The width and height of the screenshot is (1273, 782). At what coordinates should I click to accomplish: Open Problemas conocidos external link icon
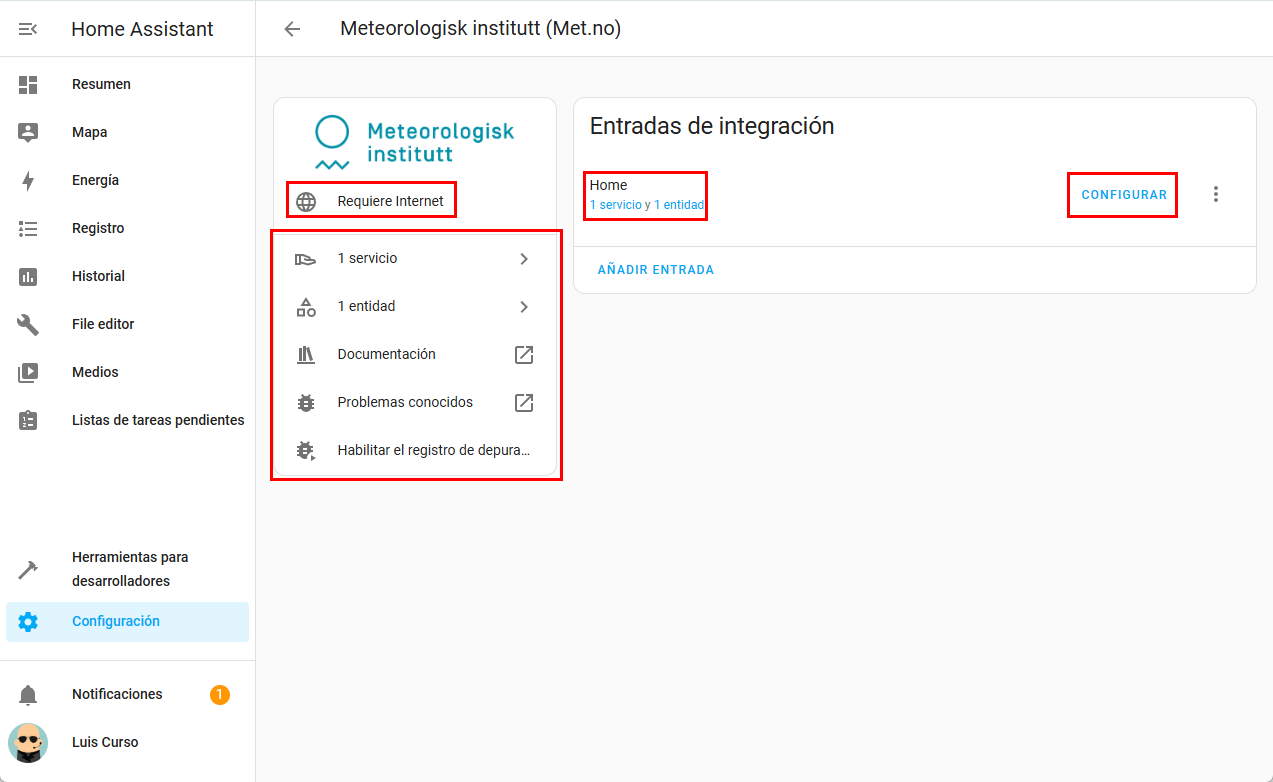point(524,403)
